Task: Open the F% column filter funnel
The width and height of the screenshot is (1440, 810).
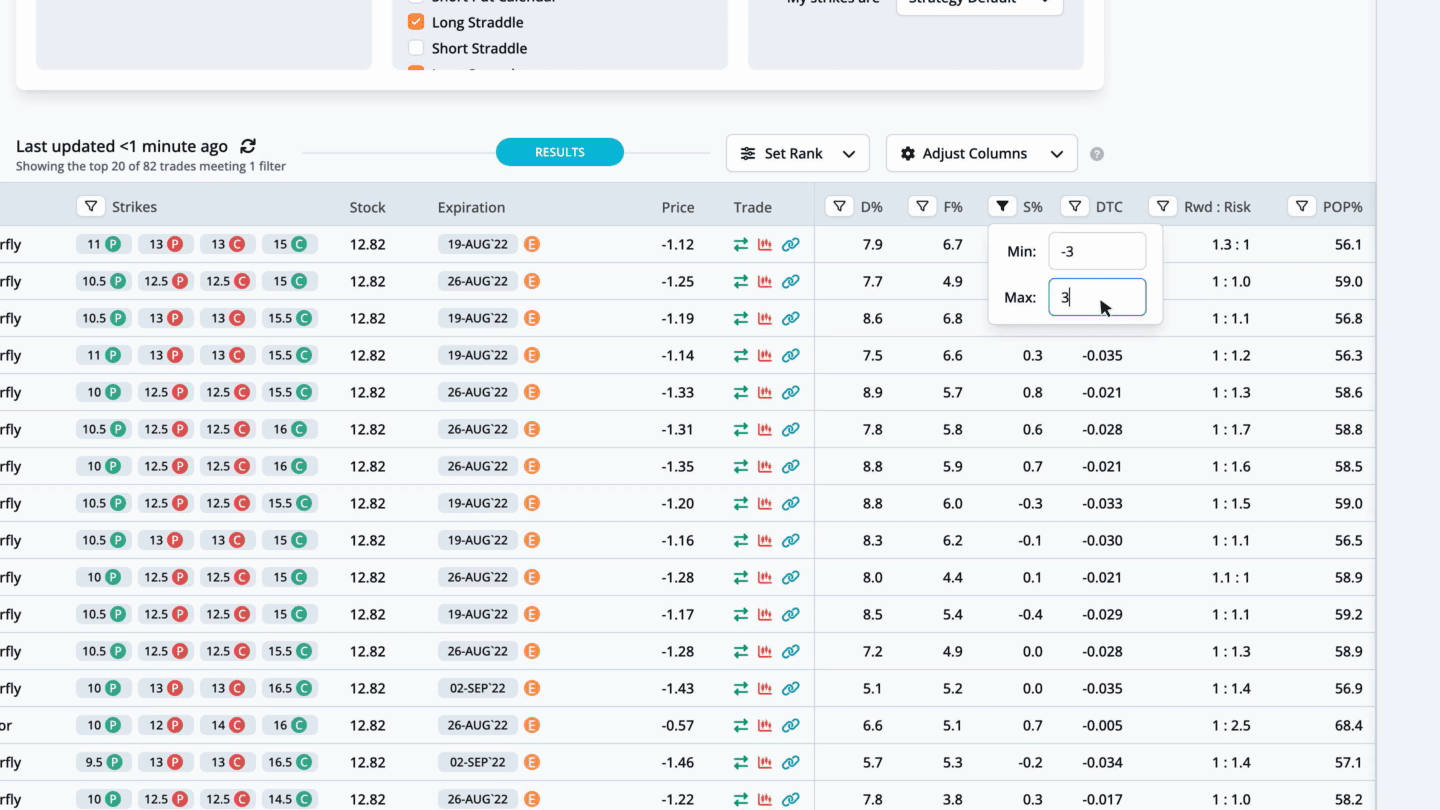Action: [922, 207]
